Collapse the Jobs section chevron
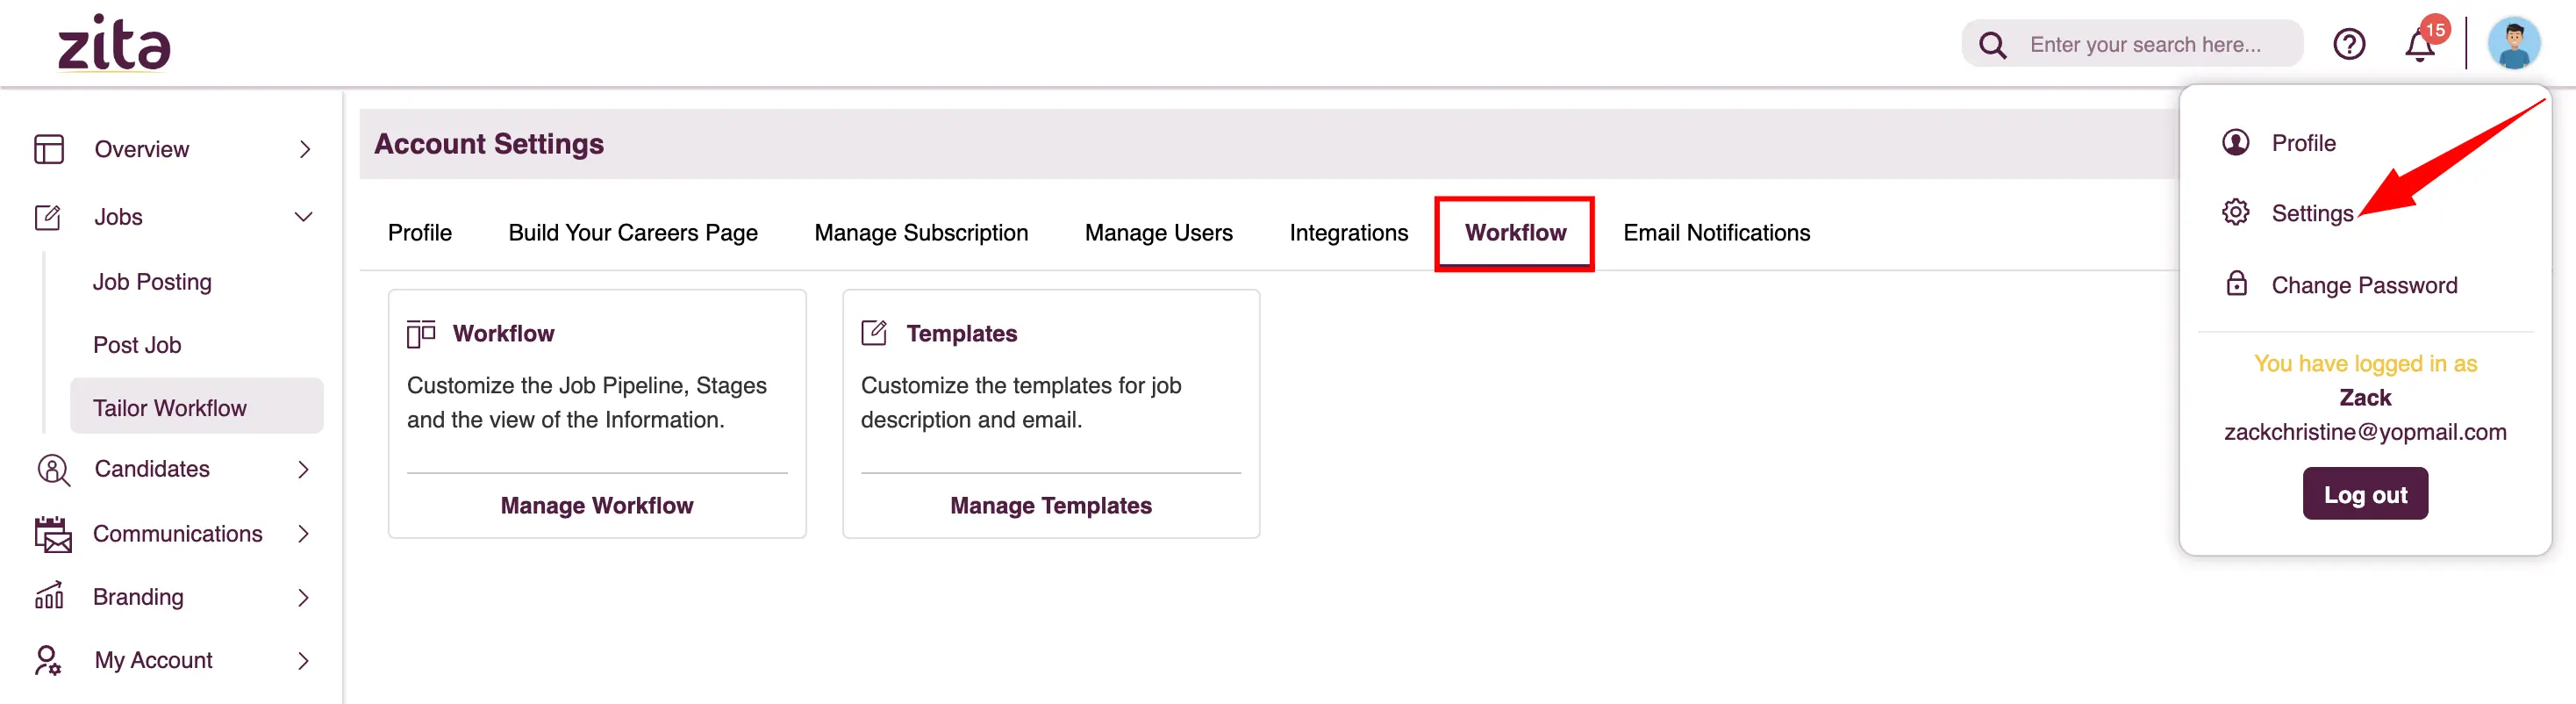This screenshot has height=704, width=2576. point(304,217)
